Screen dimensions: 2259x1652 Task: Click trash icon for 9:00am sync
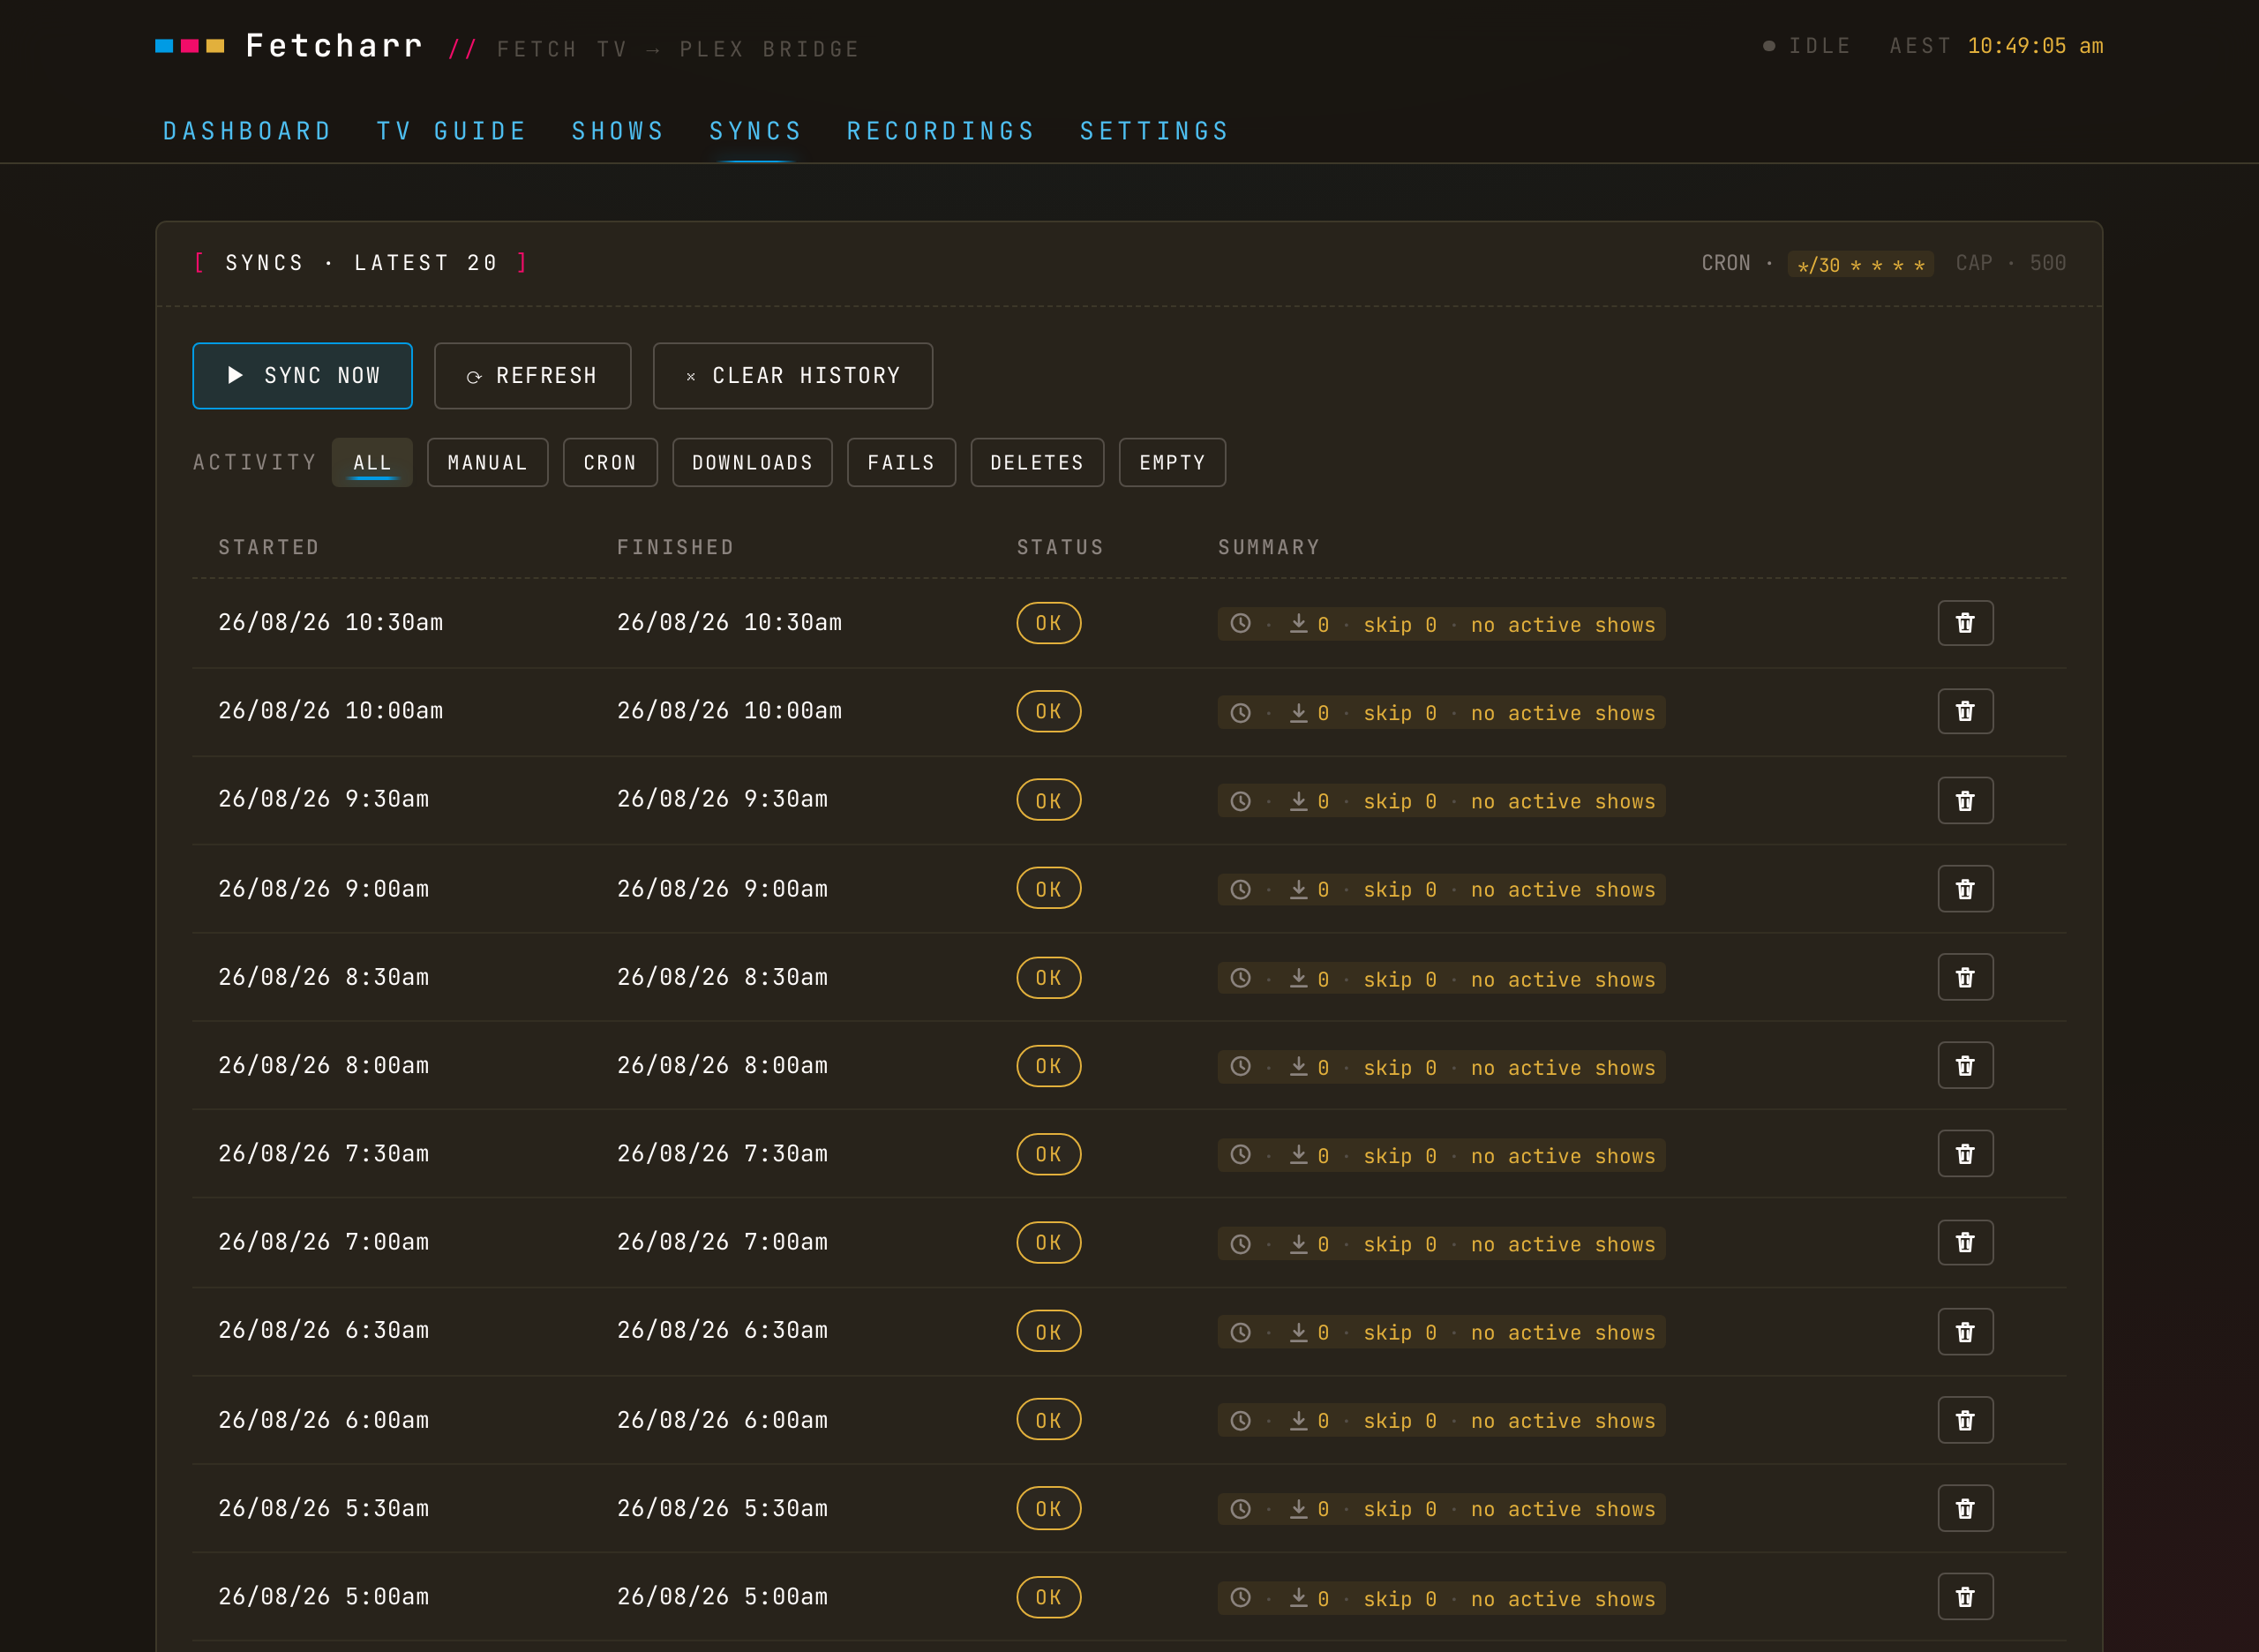pos(1965,888)
